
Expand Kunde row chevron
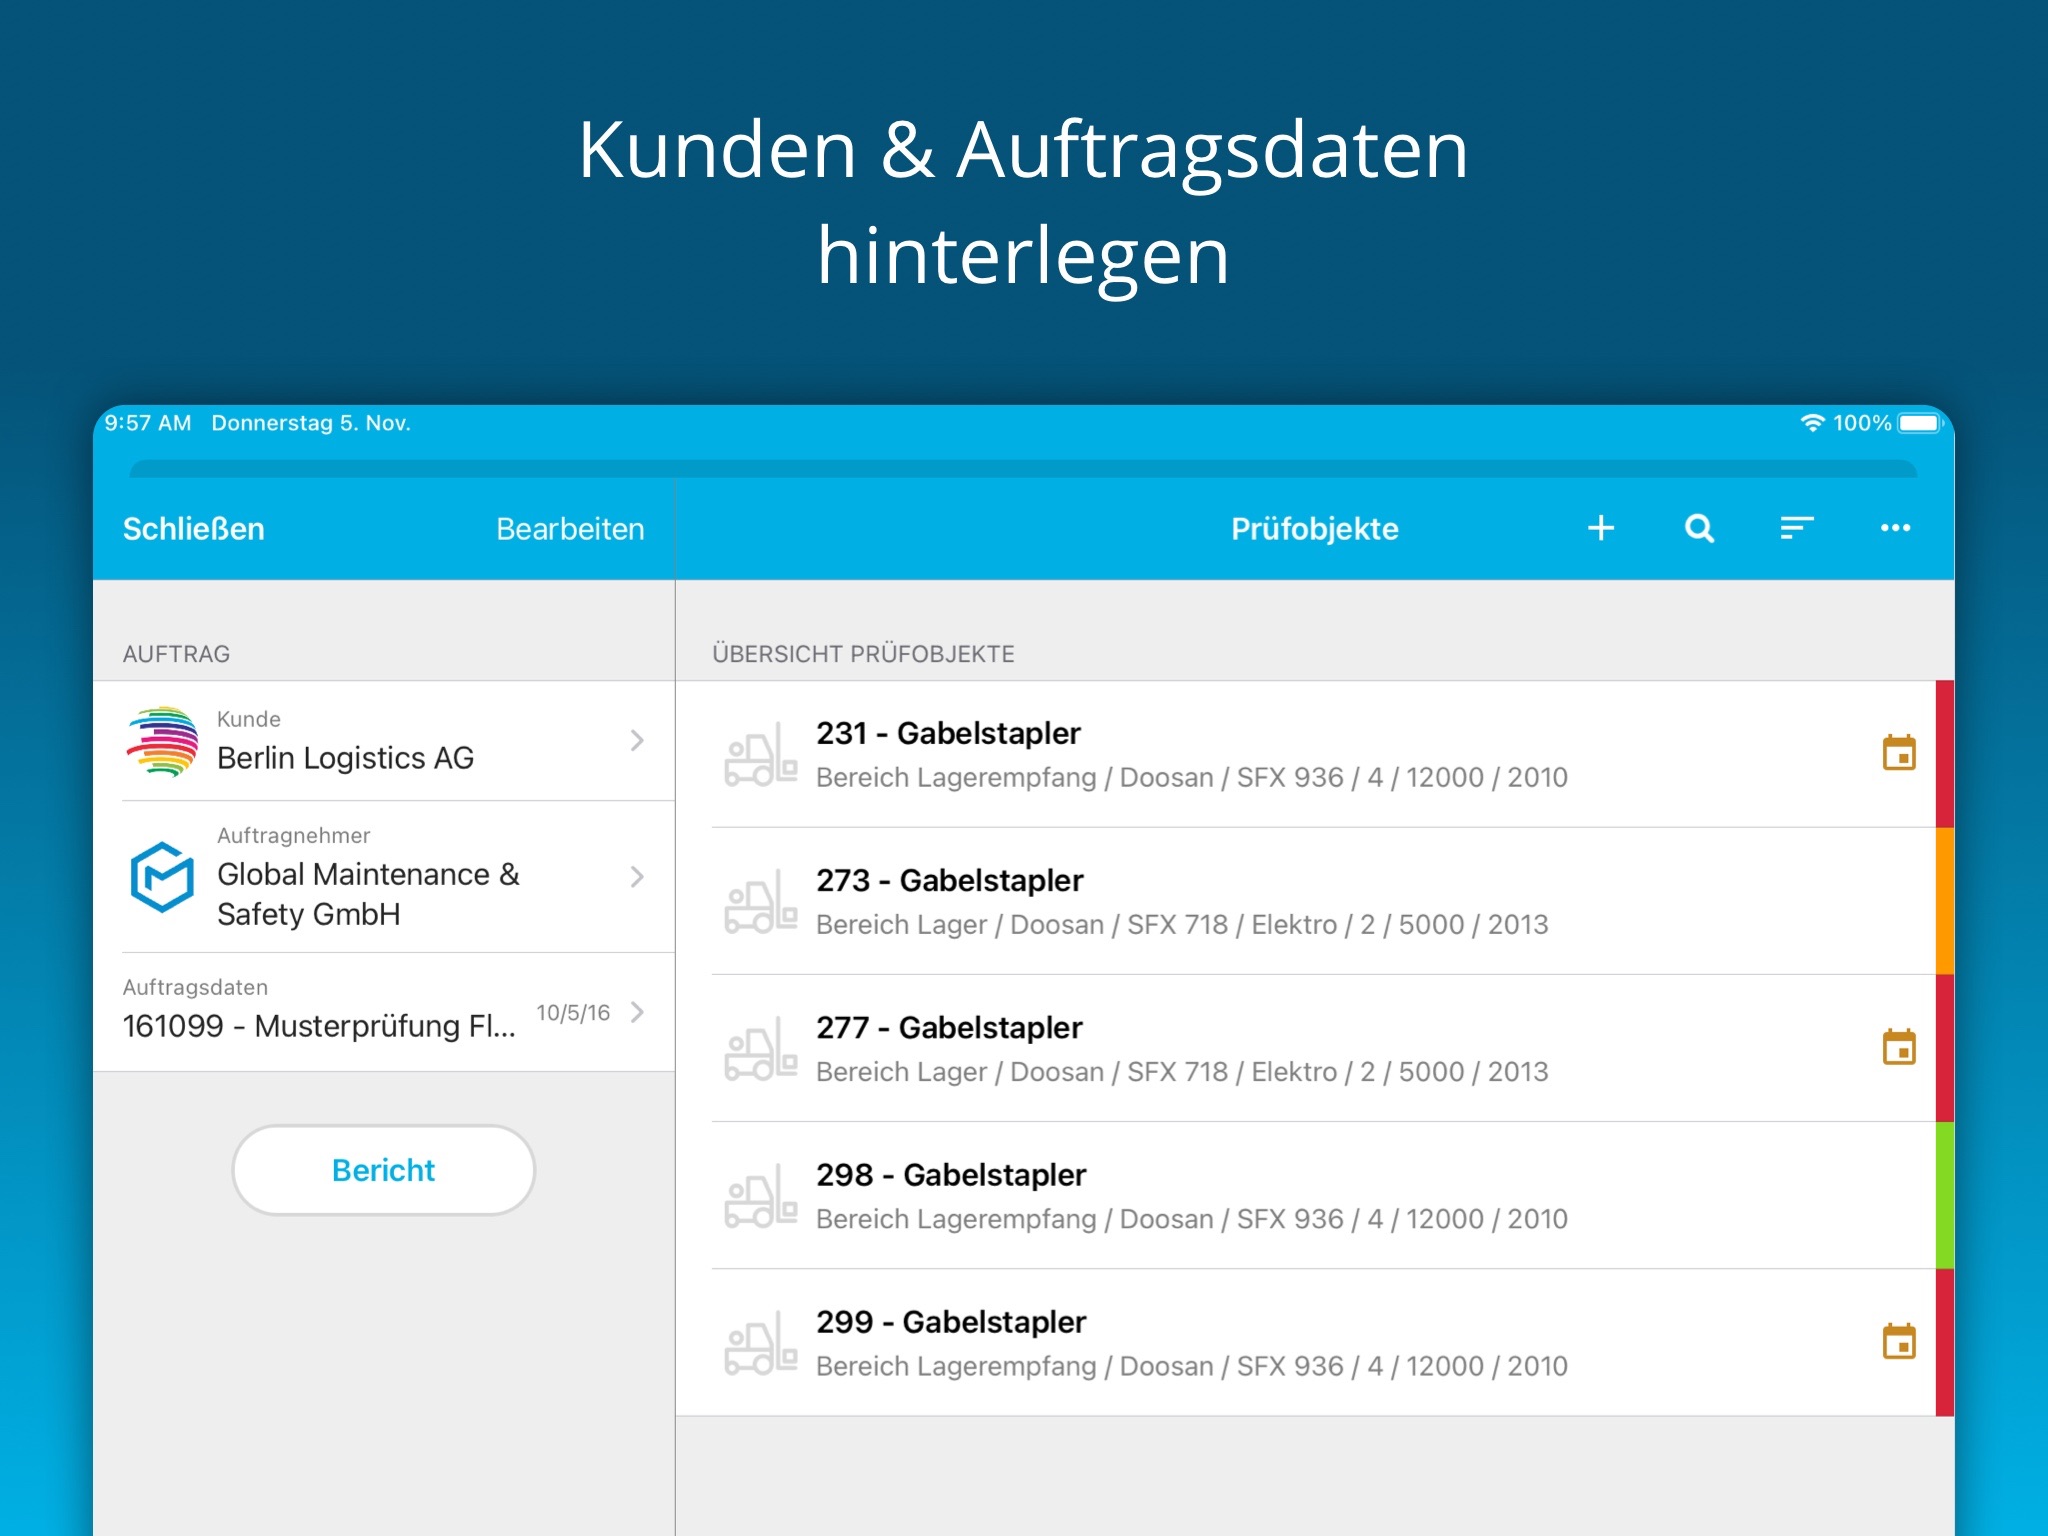pos(637,741)
